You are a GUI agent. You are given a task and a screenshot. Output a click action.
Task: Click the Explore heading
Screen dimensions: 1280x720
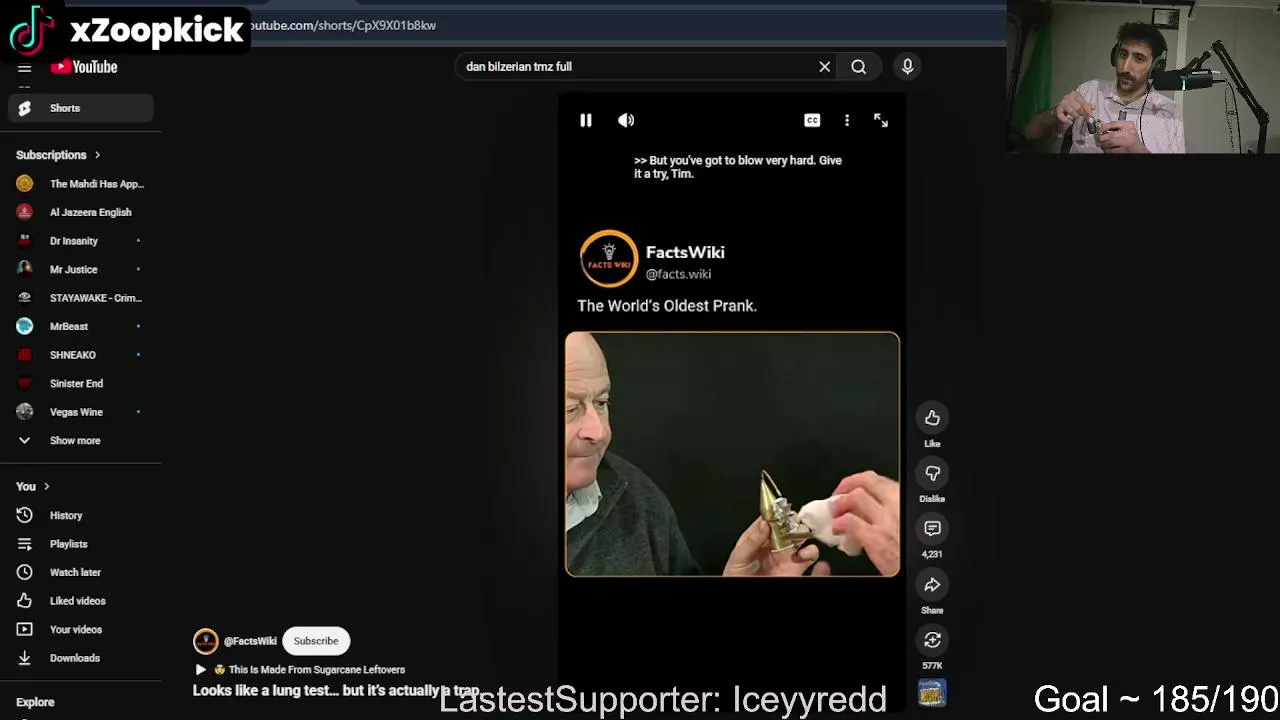35,702
